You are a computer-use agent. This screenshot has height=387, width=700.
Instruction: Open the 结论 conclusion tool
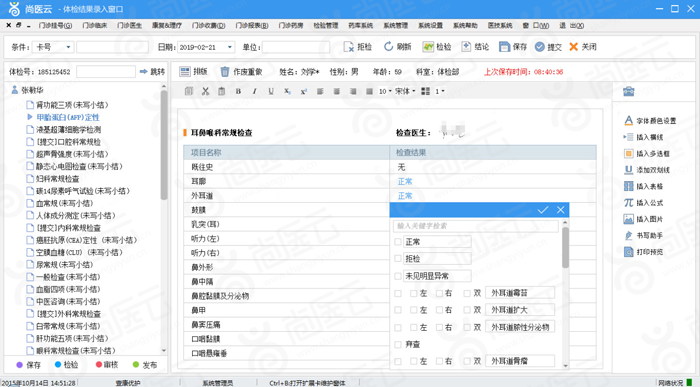475,47
